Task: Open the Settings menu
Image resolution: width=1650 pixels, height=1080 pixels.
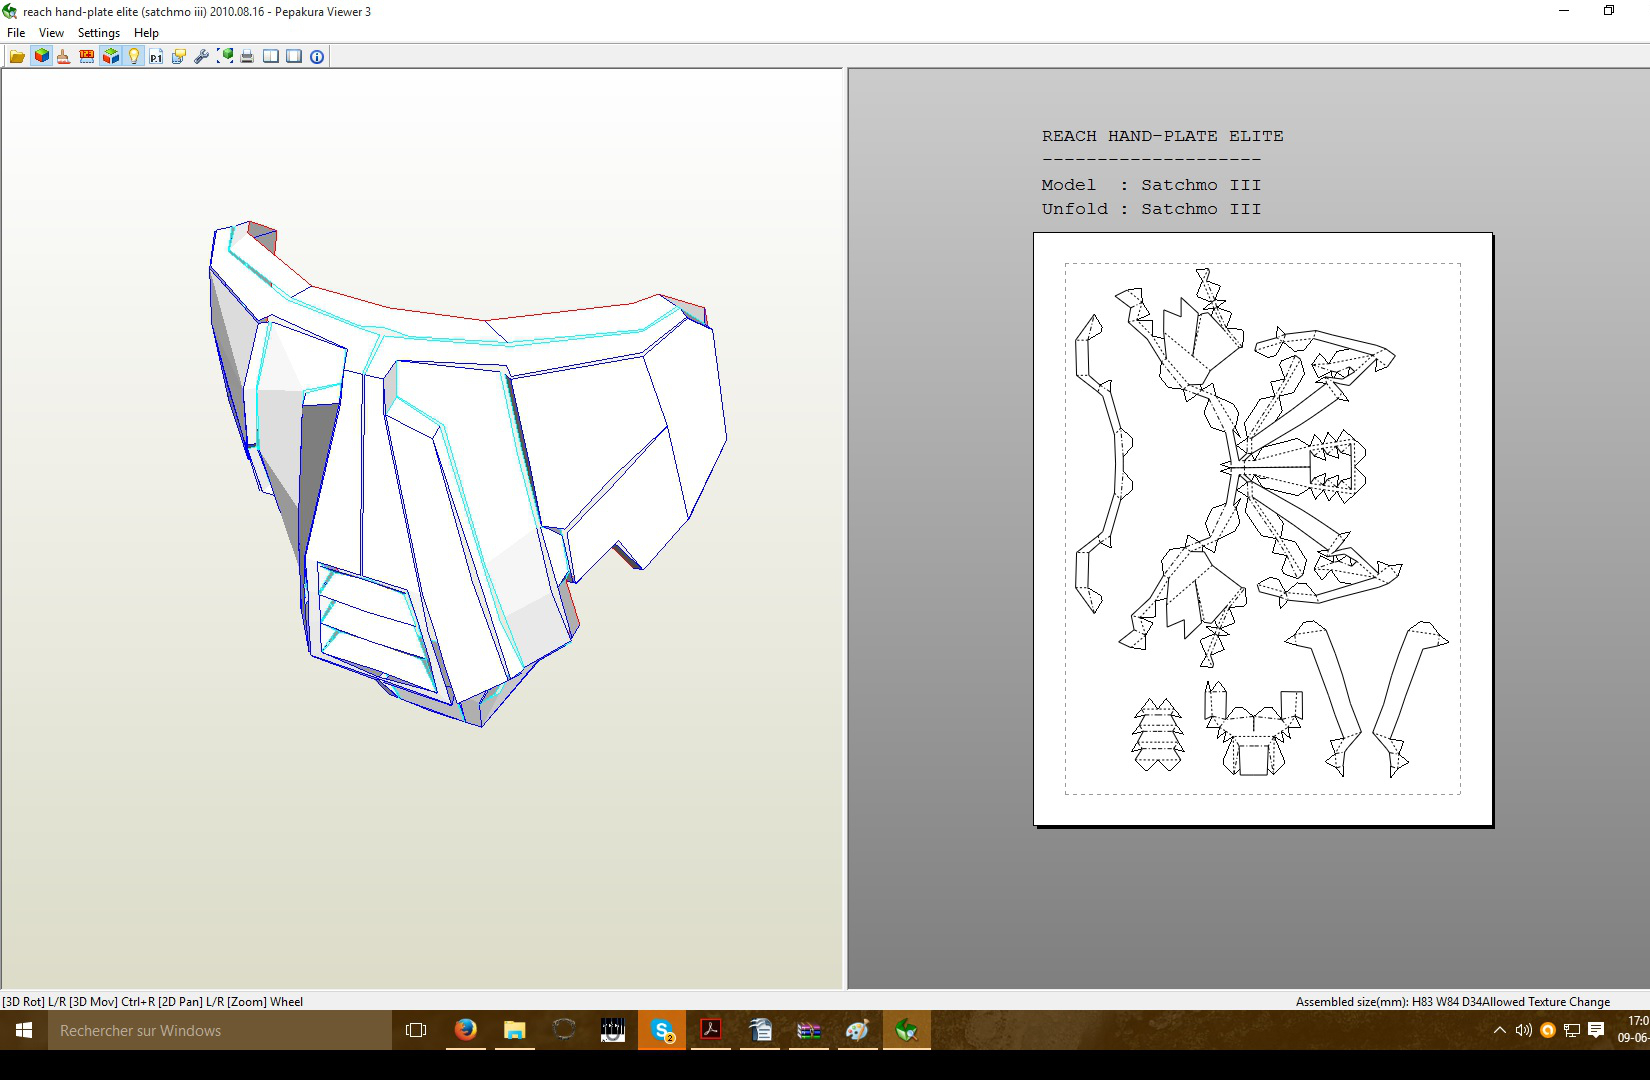Action: [99, 33]
